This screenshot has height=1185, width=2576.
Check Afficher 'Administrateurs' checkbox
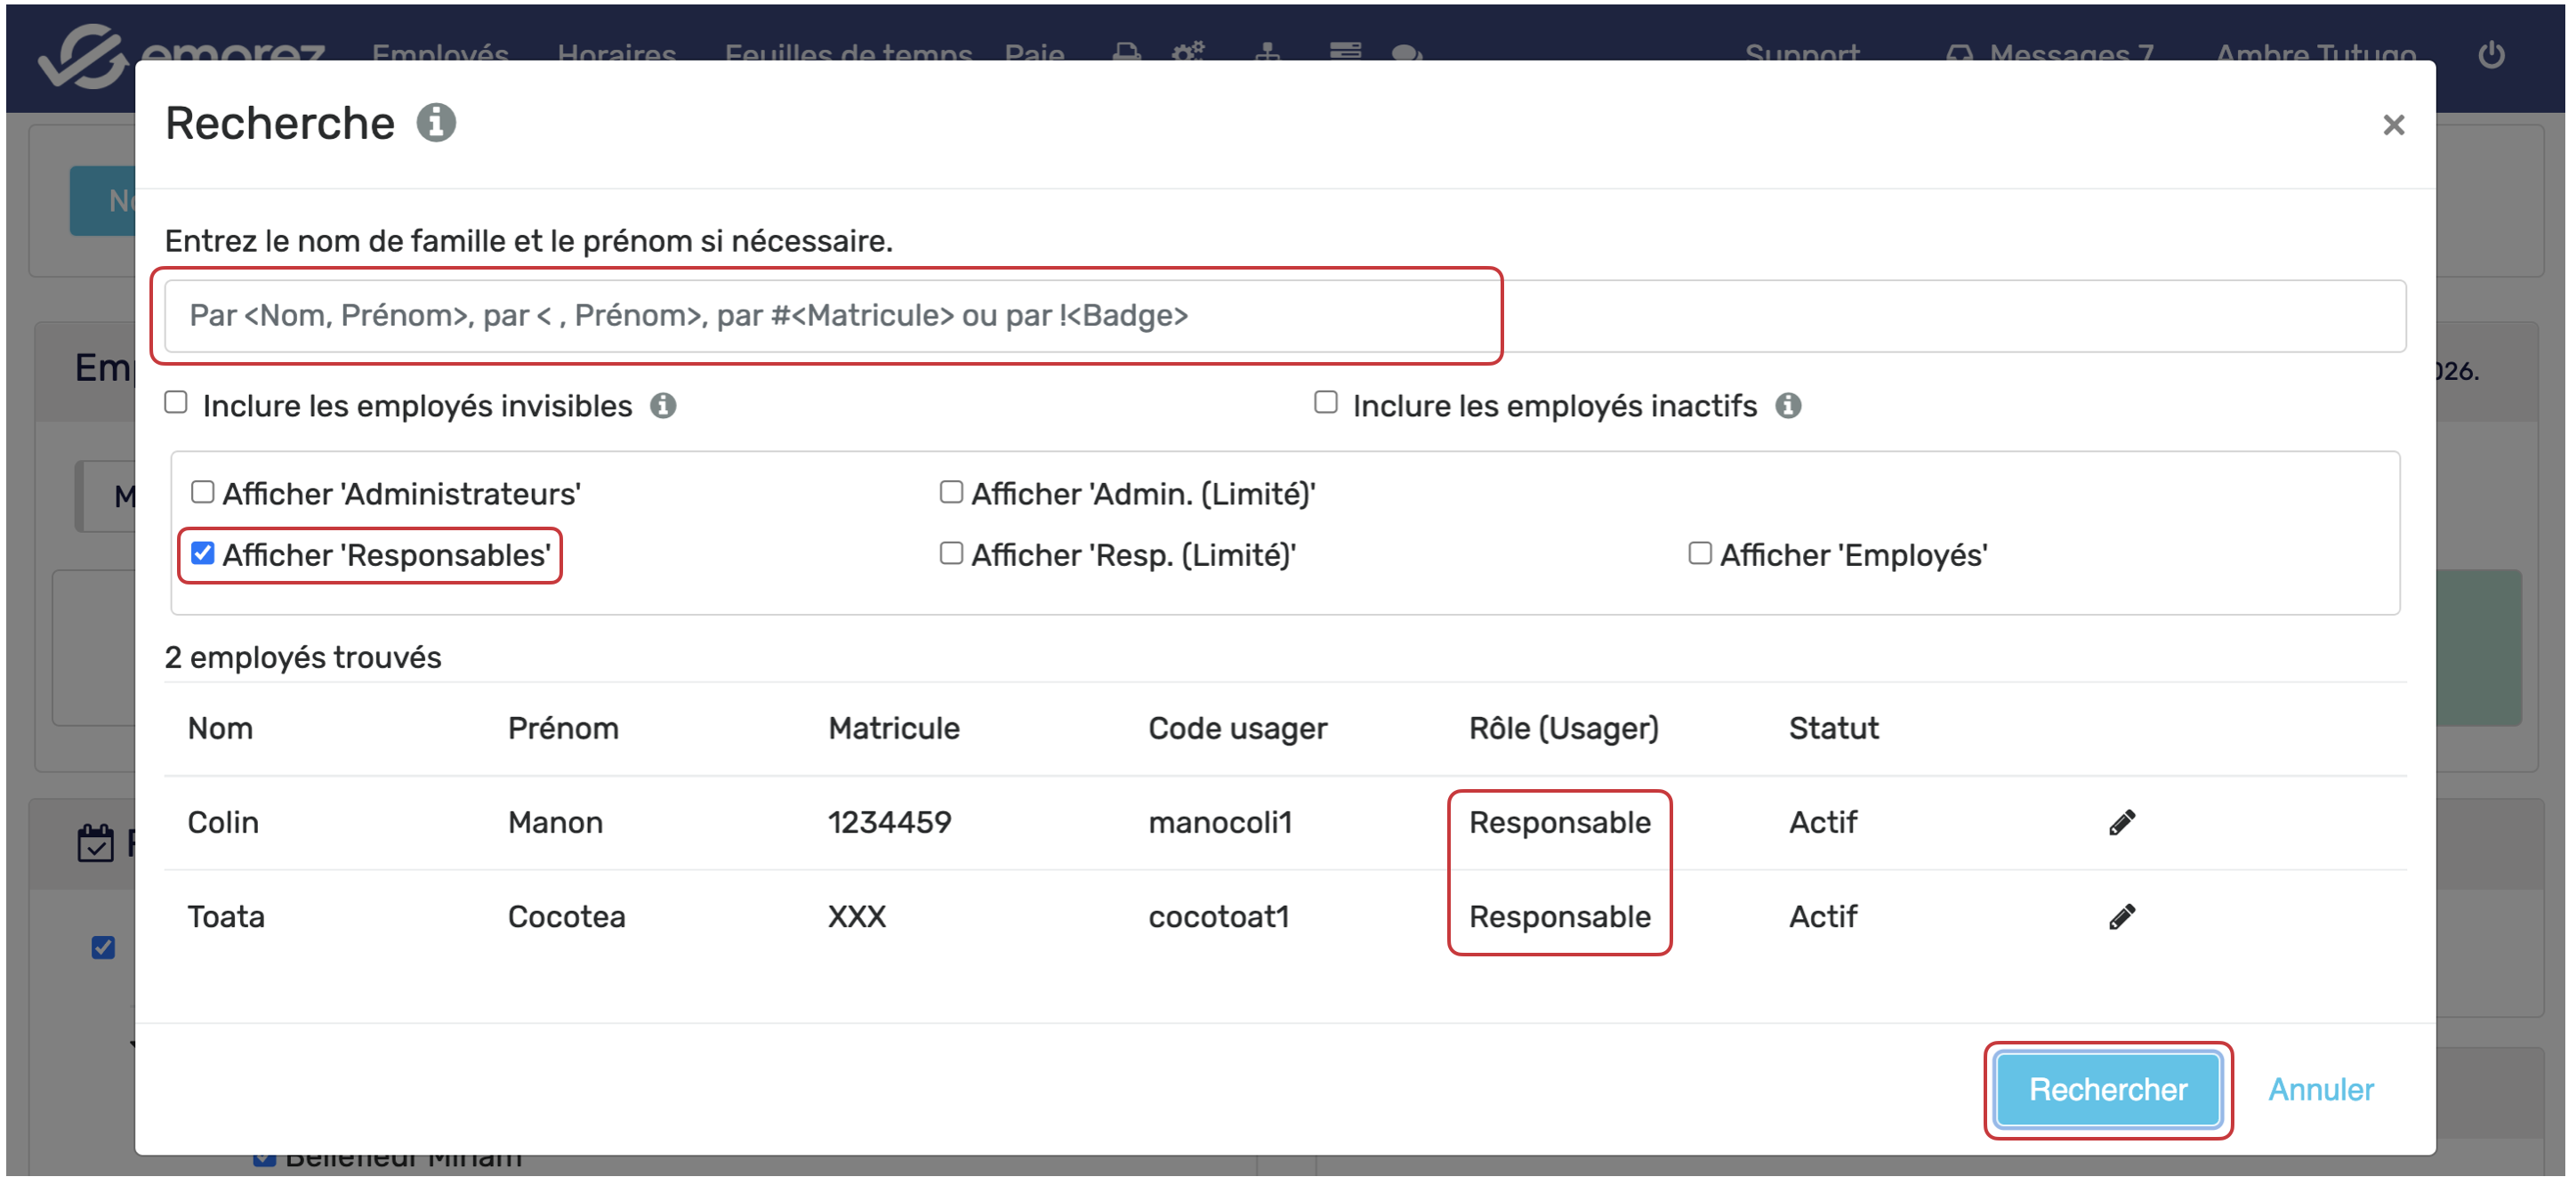point(203,493)
